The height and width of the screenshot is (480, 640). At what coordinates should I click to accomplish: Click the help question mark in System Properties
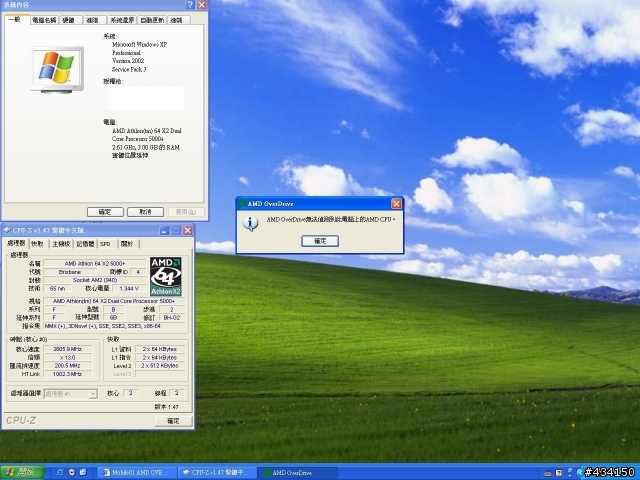[190, 5]
